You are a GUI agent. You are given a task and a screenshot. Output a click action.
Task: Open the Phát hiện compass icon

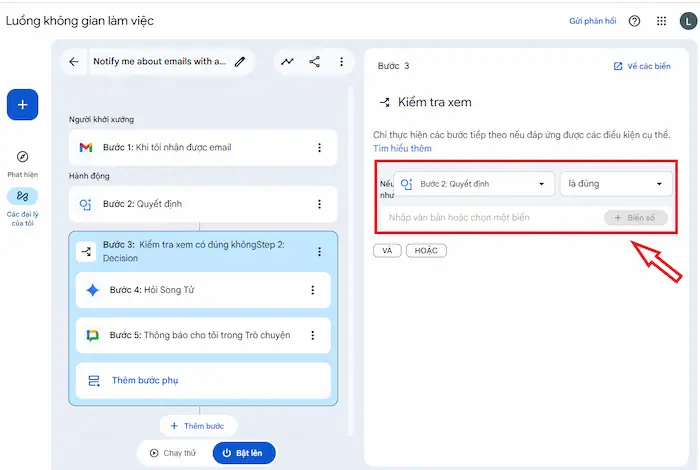22,157
